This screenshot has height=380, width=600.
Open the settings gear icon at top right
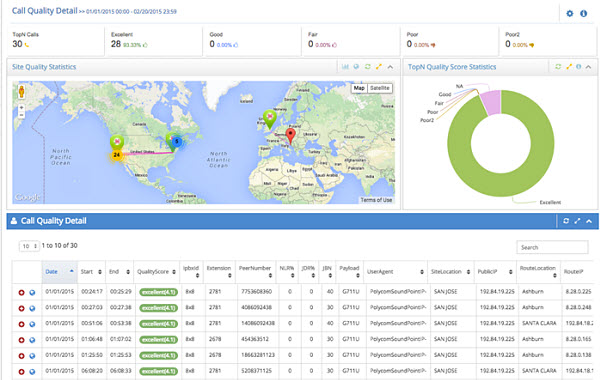569,13
